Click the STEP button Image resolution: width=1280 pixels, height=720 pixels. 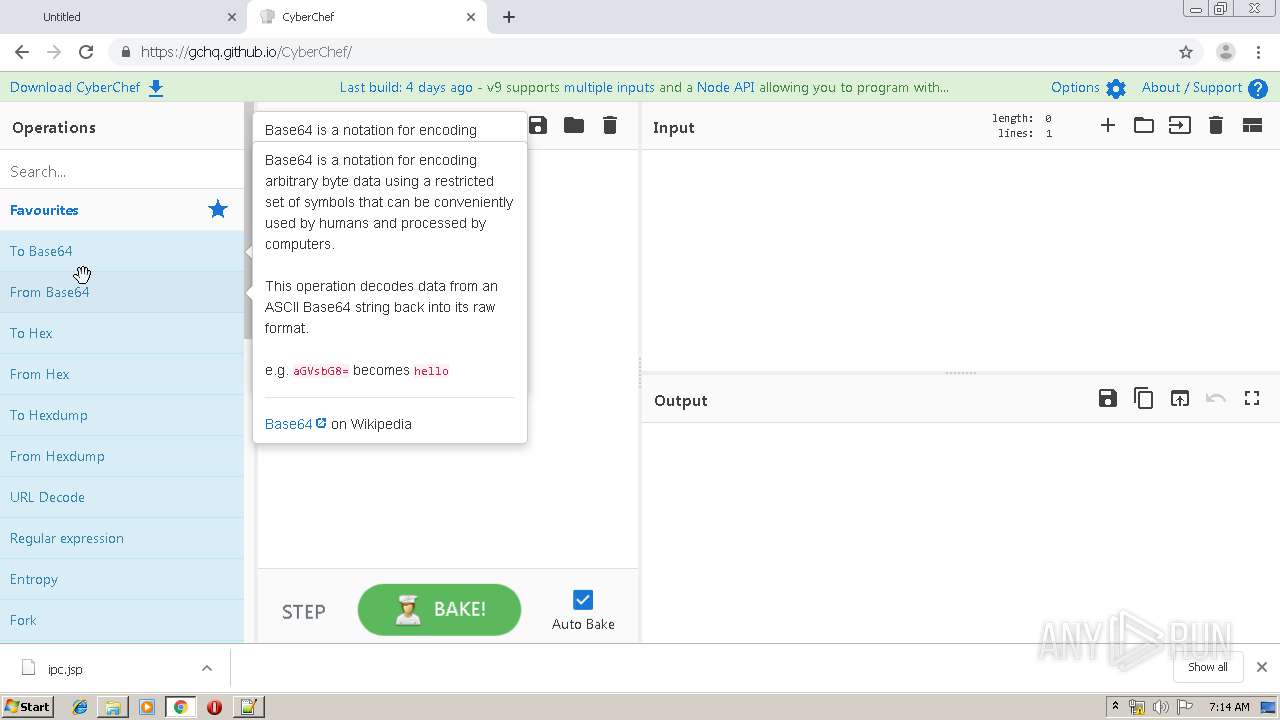point(304,612)
